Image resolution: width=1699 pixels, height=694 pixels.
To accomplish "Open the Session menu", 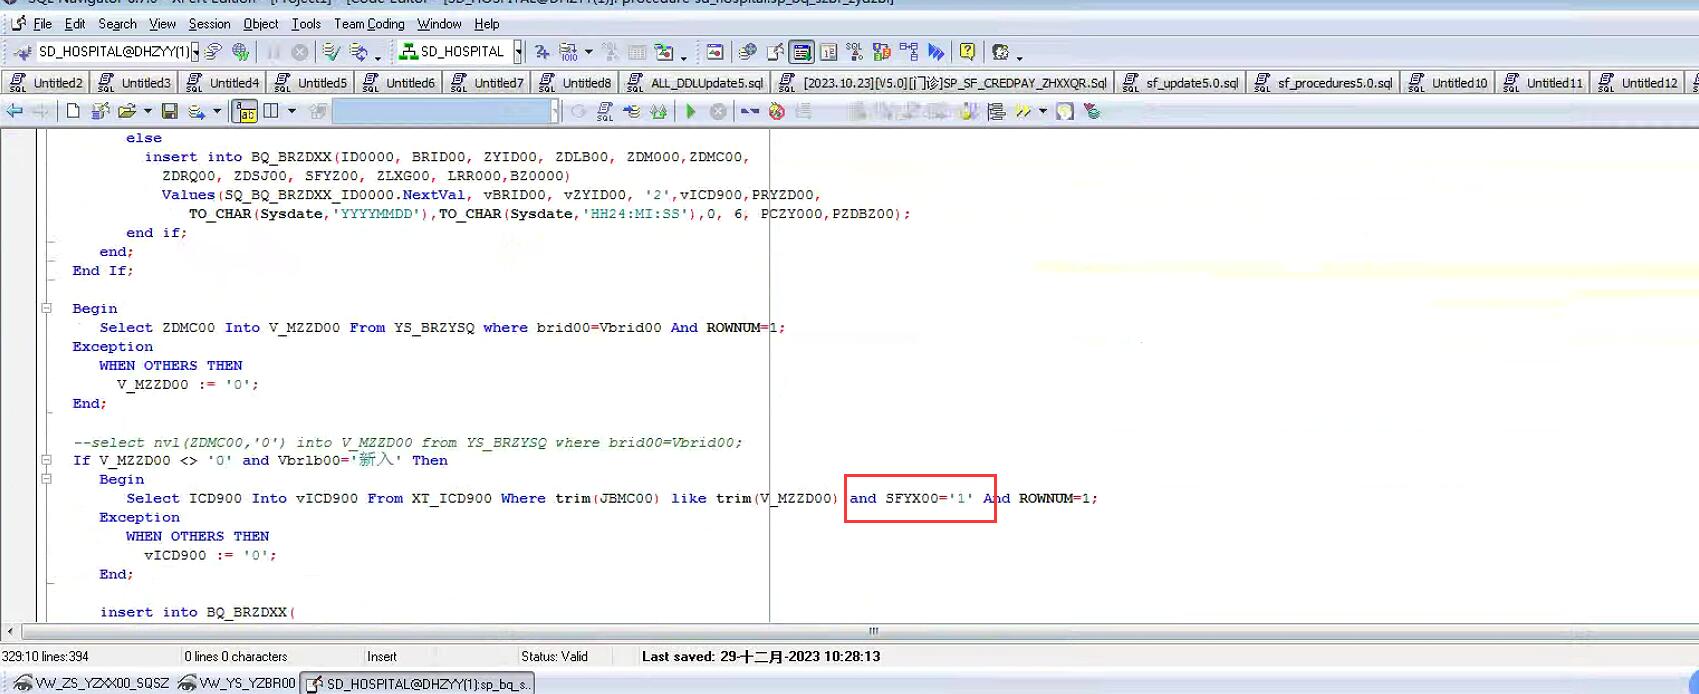I will point(209,24).
